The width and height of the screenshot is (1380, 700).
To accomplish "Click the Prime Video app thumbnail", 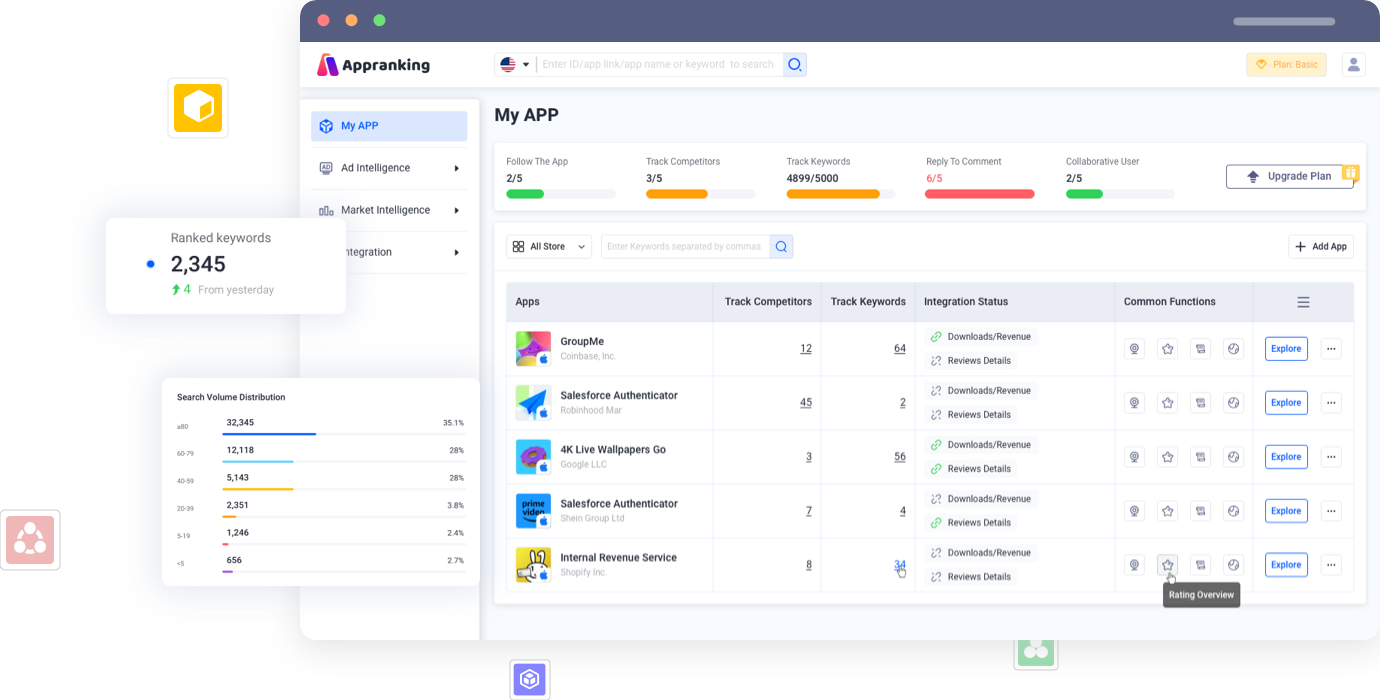I will [x=533, y=511].
